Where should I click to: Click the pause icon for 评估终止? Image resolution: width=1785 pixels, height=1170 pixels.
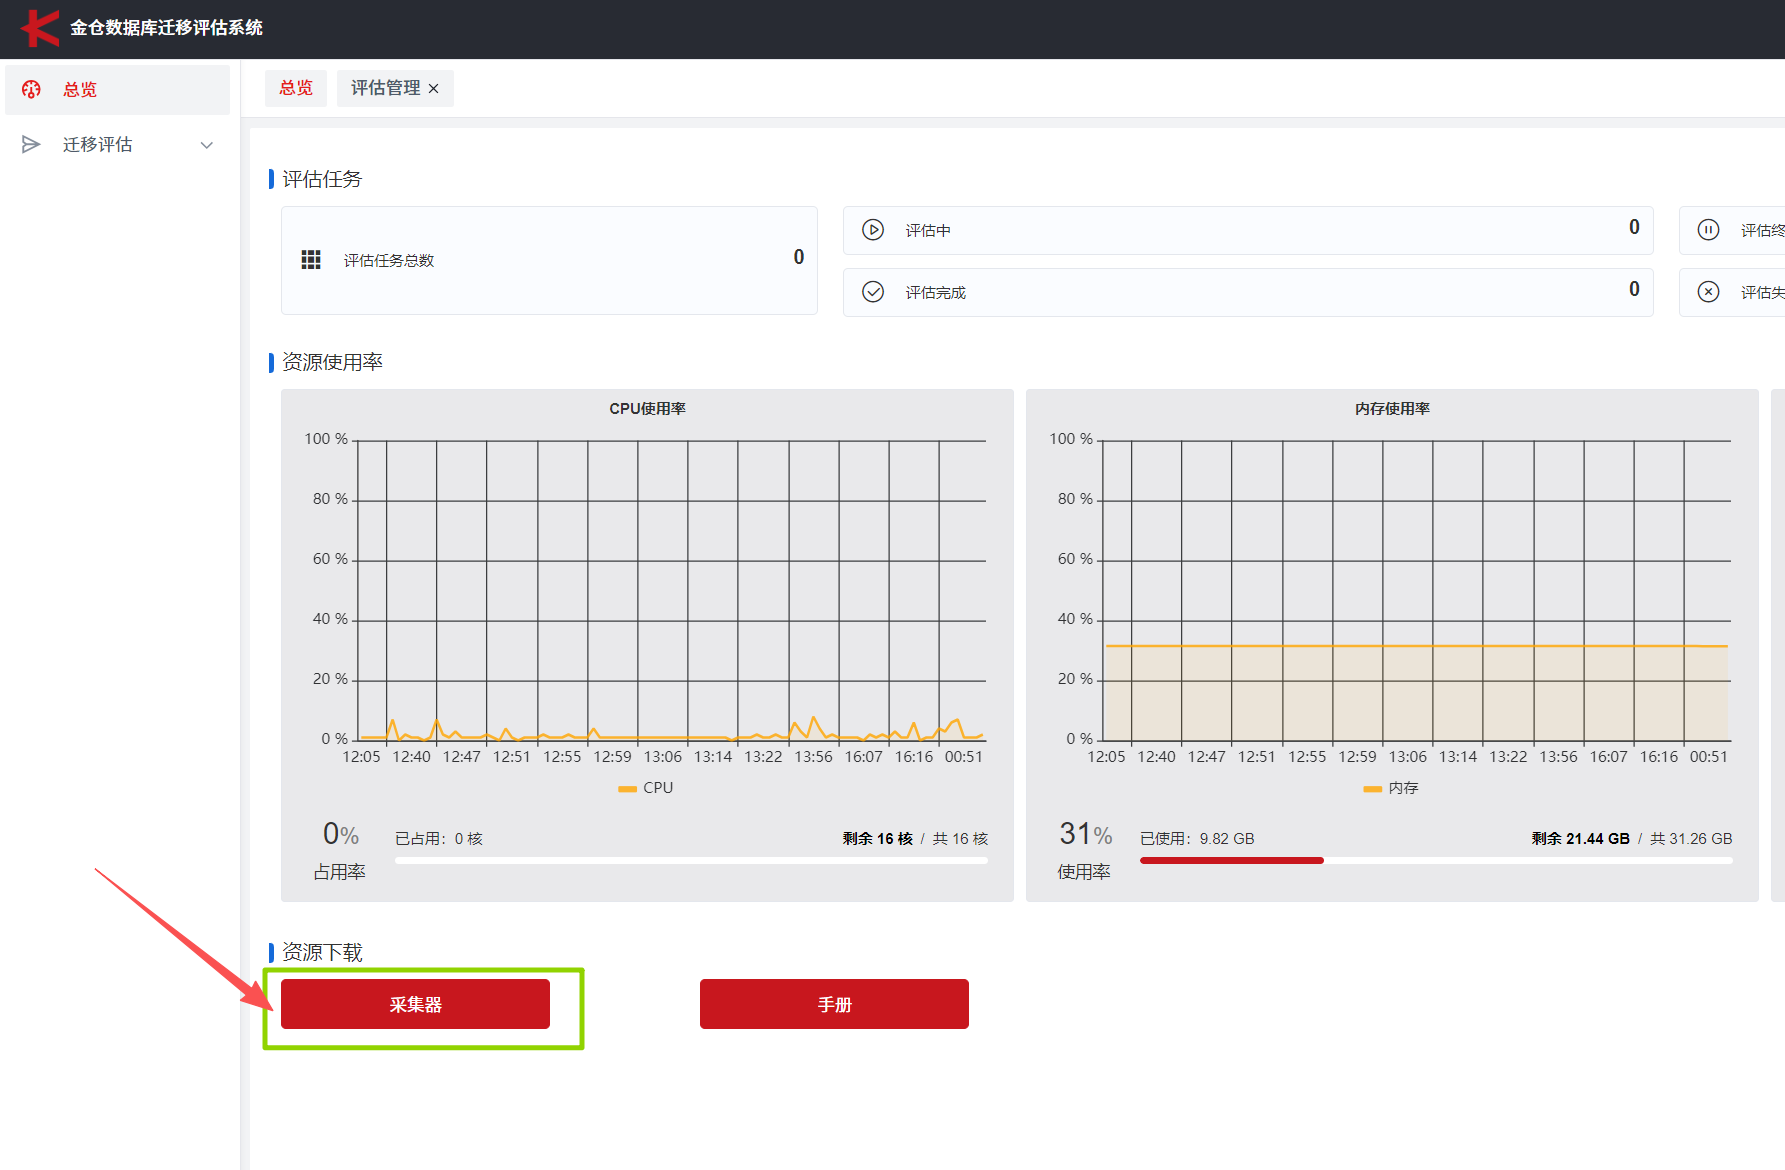click(x=1708, y=230)
